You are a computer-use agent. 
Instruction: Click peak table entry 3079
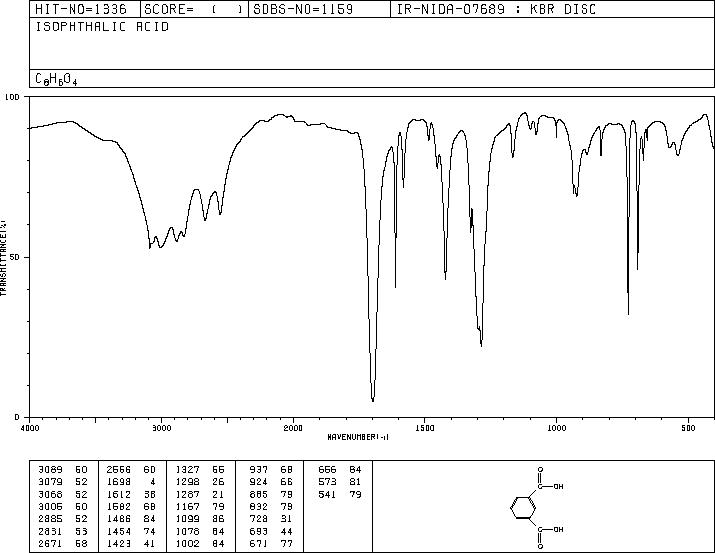51,482
